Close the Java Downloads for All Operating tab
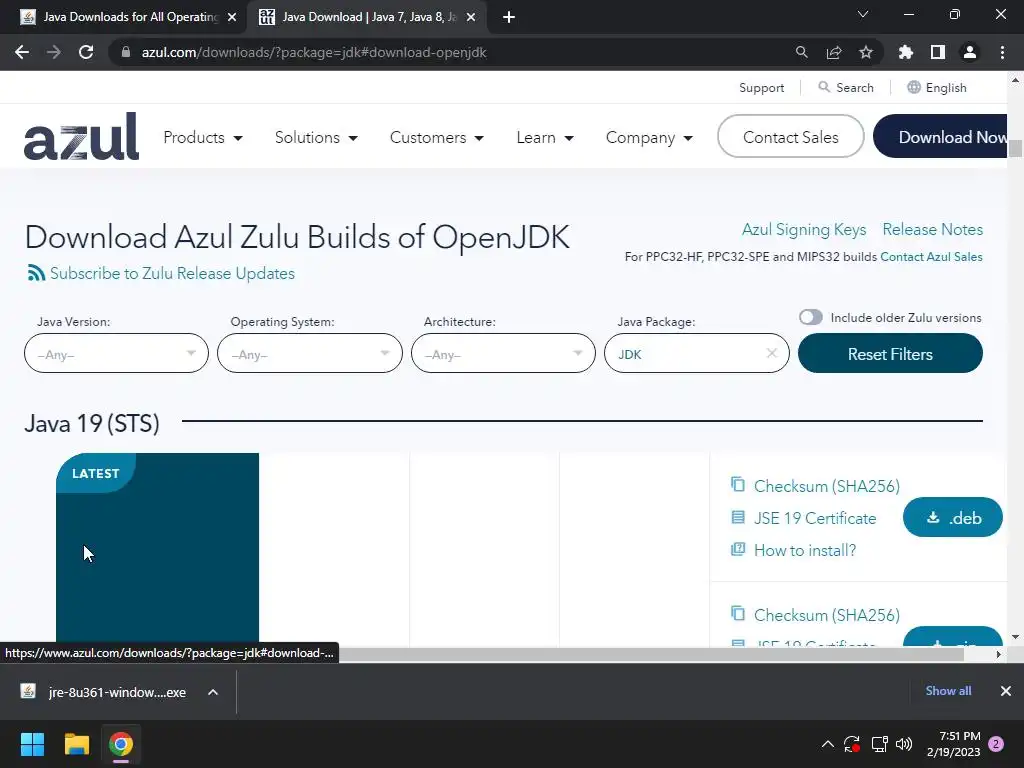 click(x=232, y=18)
